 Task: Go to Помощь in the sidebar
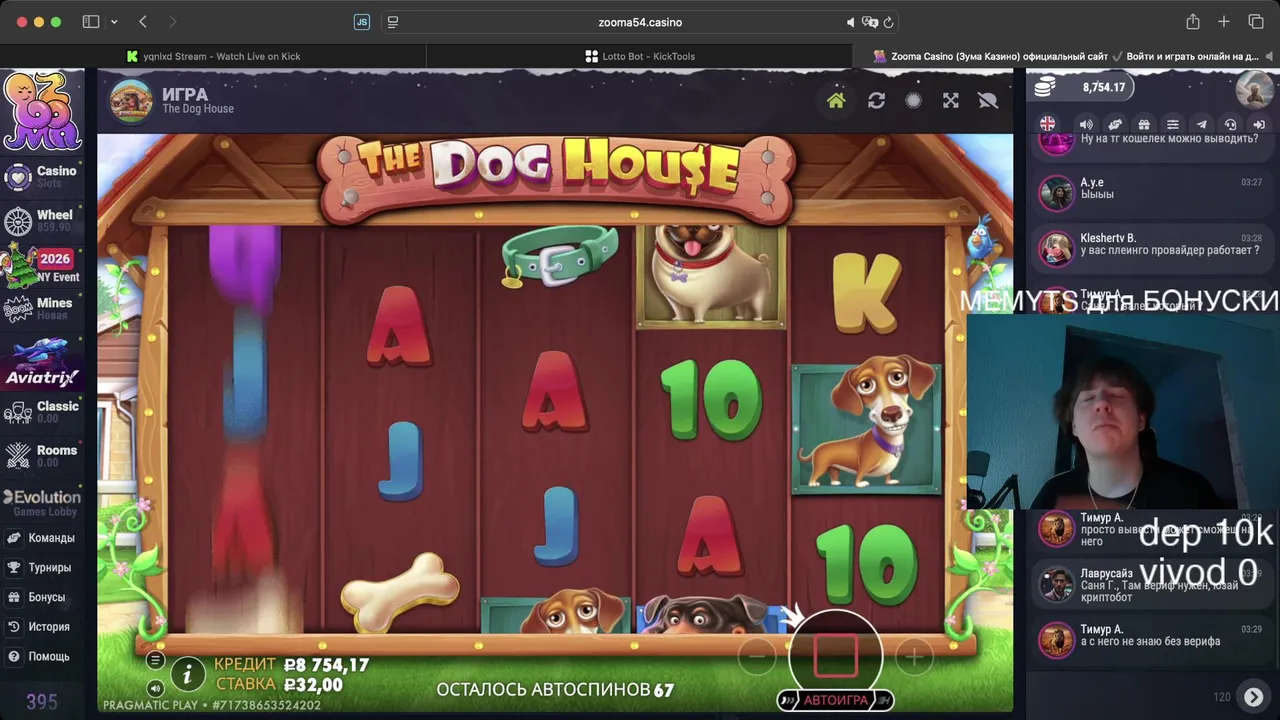[41, 657]
